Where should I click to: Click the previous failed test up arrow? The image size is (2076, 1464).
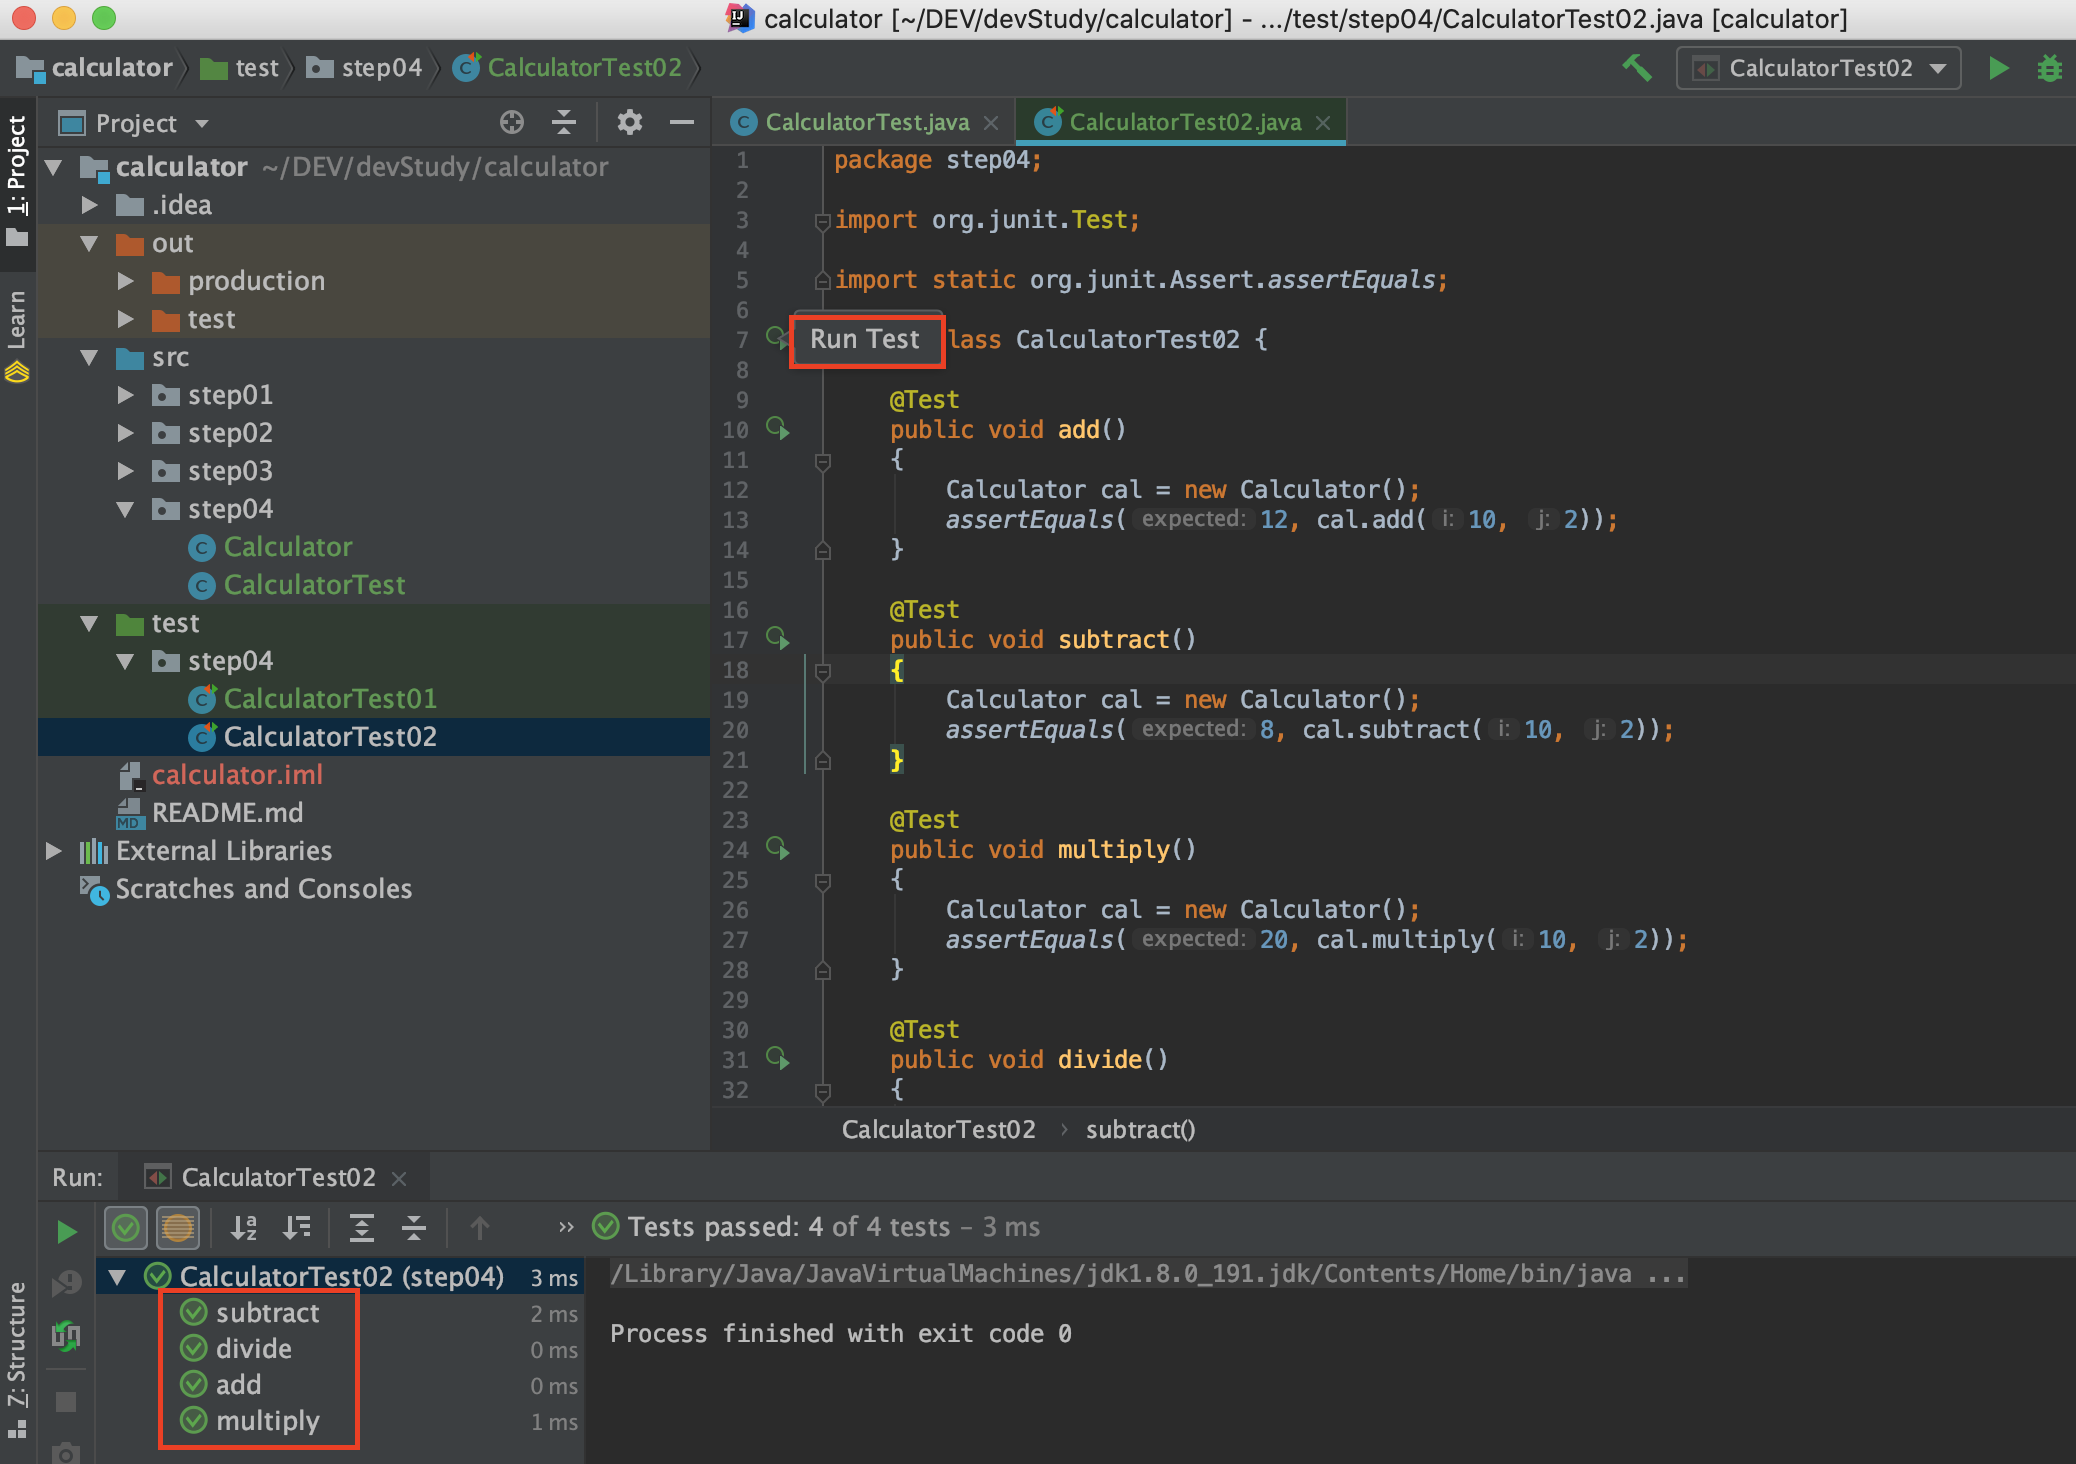click(480, 1227)
